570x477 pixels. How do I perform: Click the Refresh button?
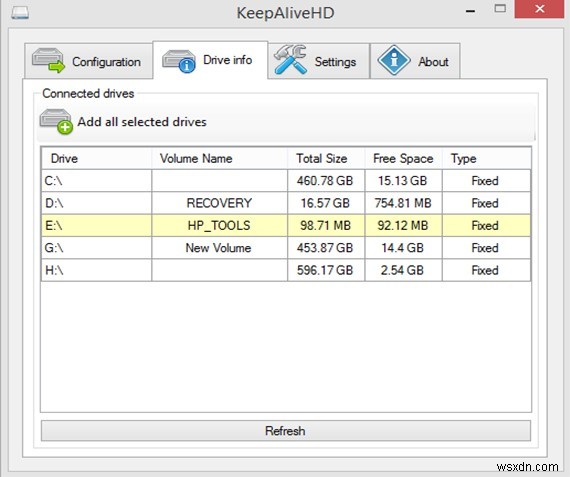tap(286, 431)
